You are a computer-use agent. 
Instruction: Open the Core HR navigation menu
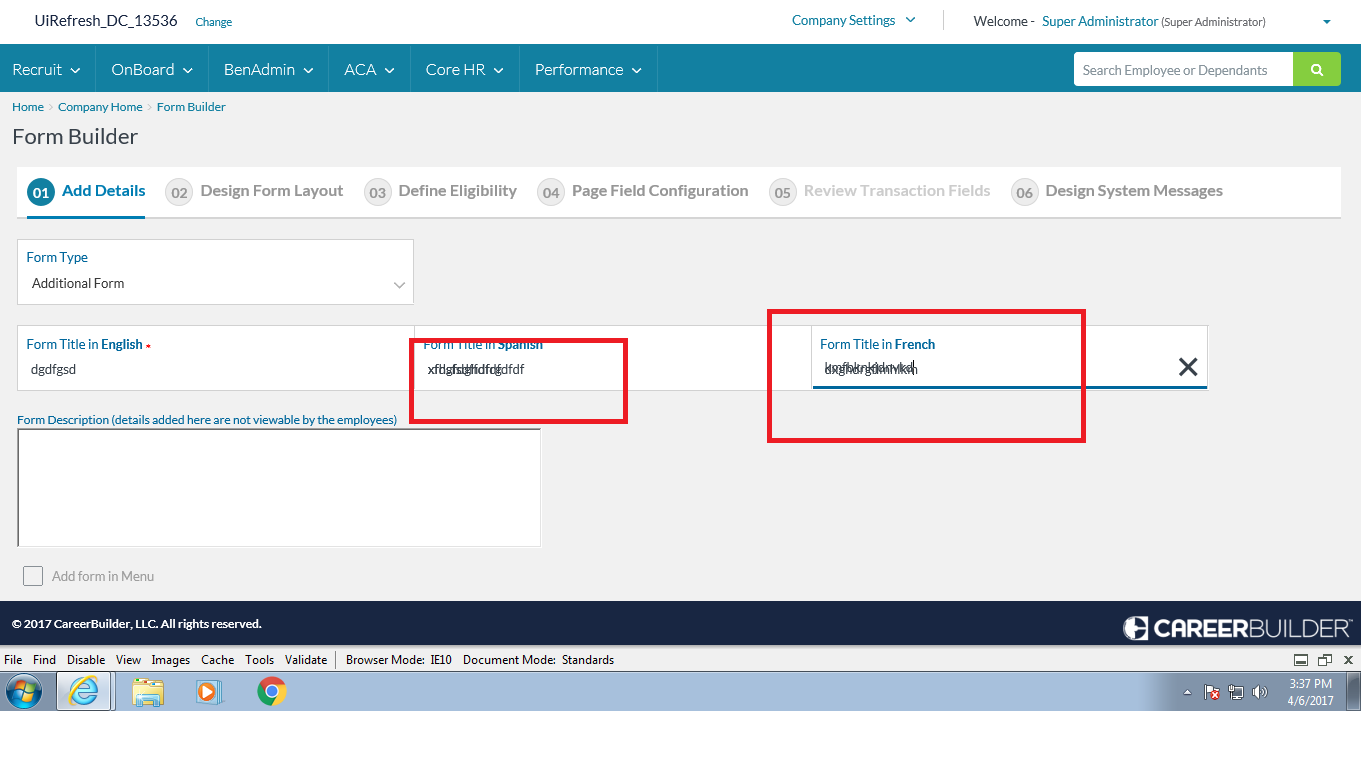tap(464, 70)
